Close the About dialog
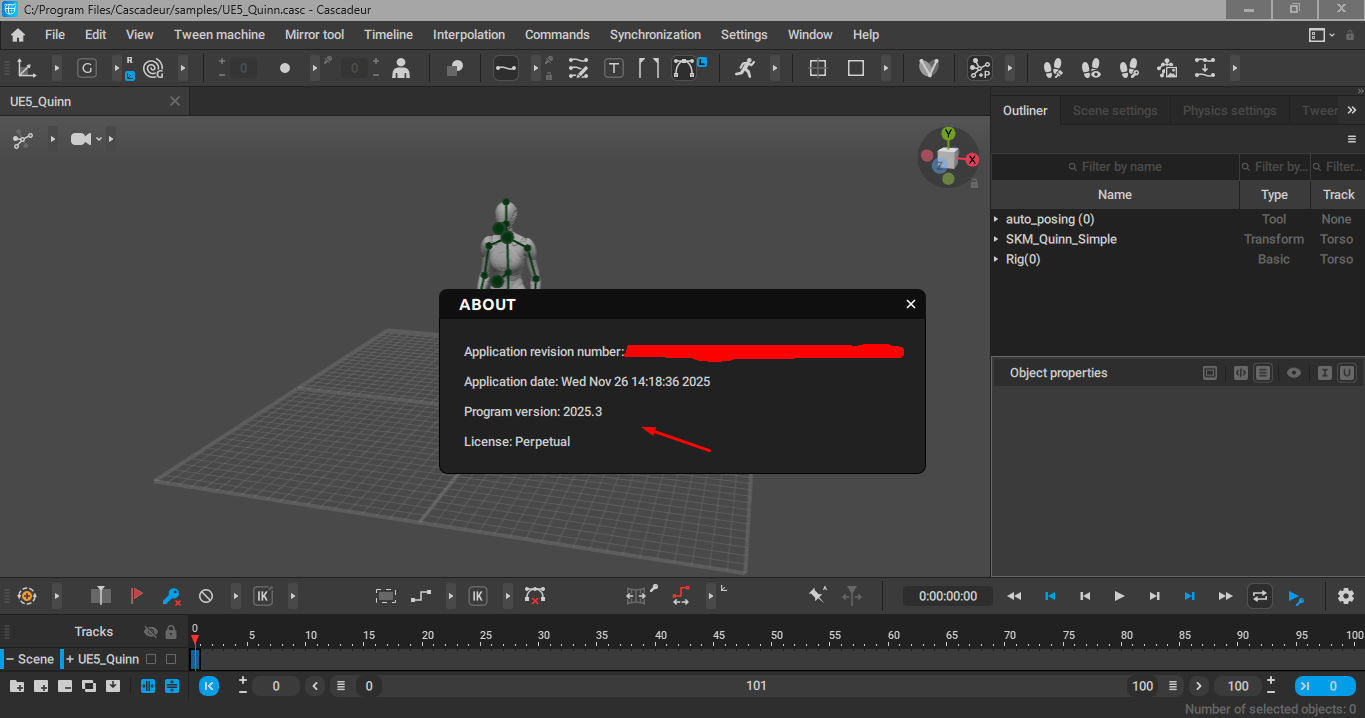Screen dimensions: 1365x718 tap(910, 304)
